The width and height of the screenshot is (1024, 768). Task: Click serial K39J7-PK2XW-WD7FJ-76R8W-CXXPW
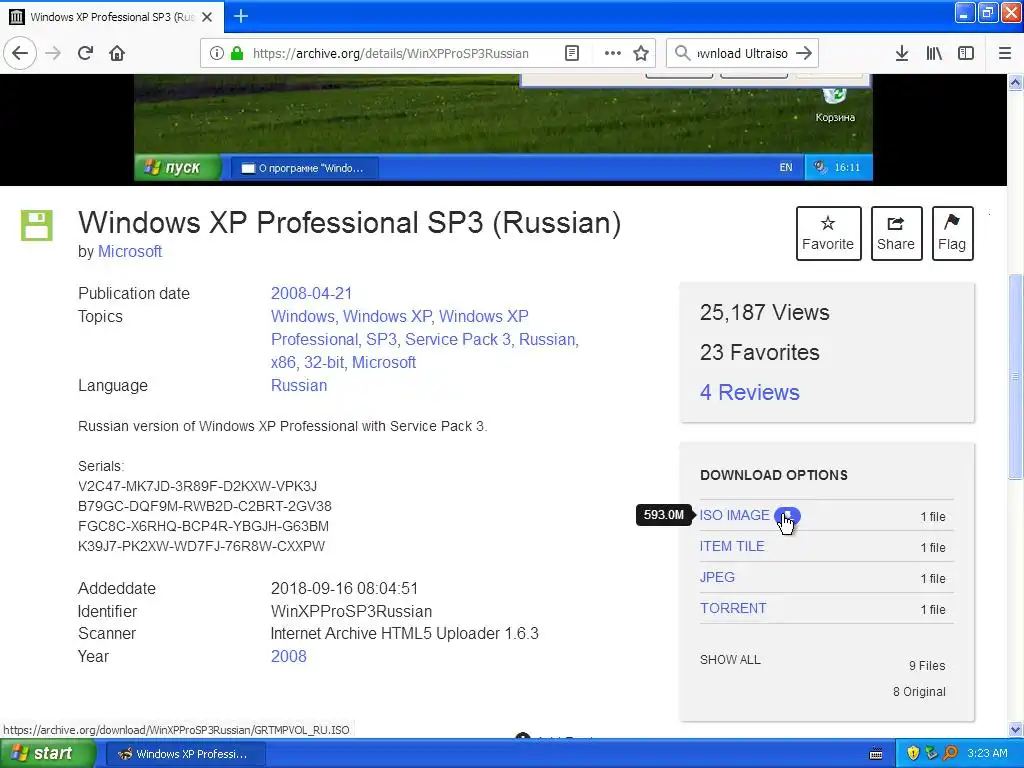point(201,546)
